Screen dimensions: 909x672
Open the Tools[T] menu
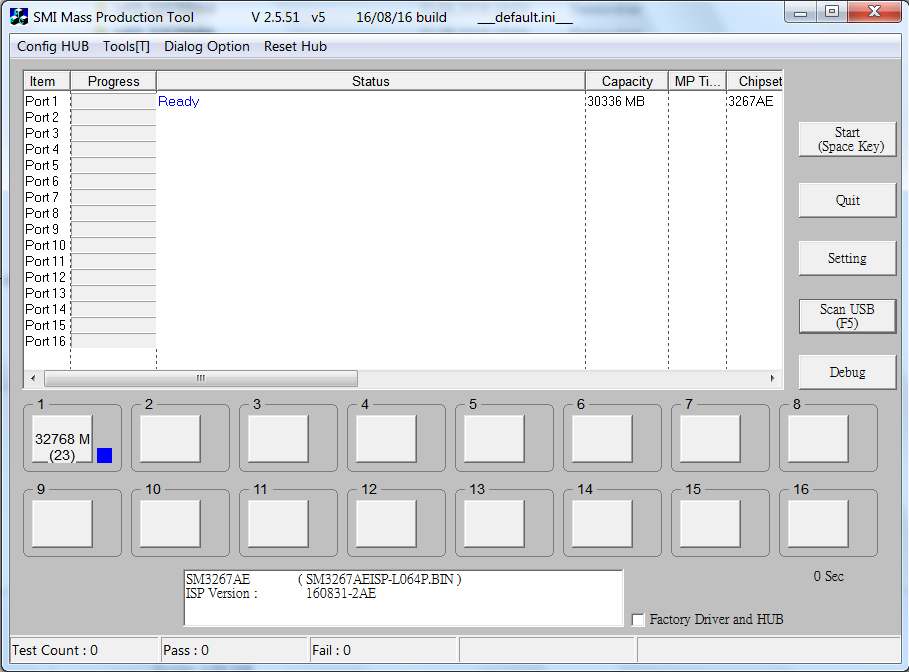point(126,46)
